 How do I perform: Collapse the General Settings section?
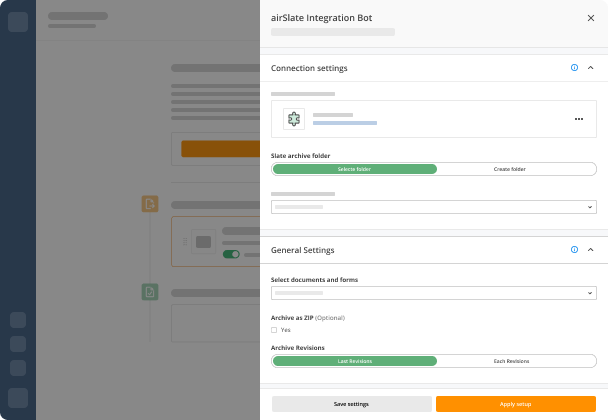click(590, 249)
